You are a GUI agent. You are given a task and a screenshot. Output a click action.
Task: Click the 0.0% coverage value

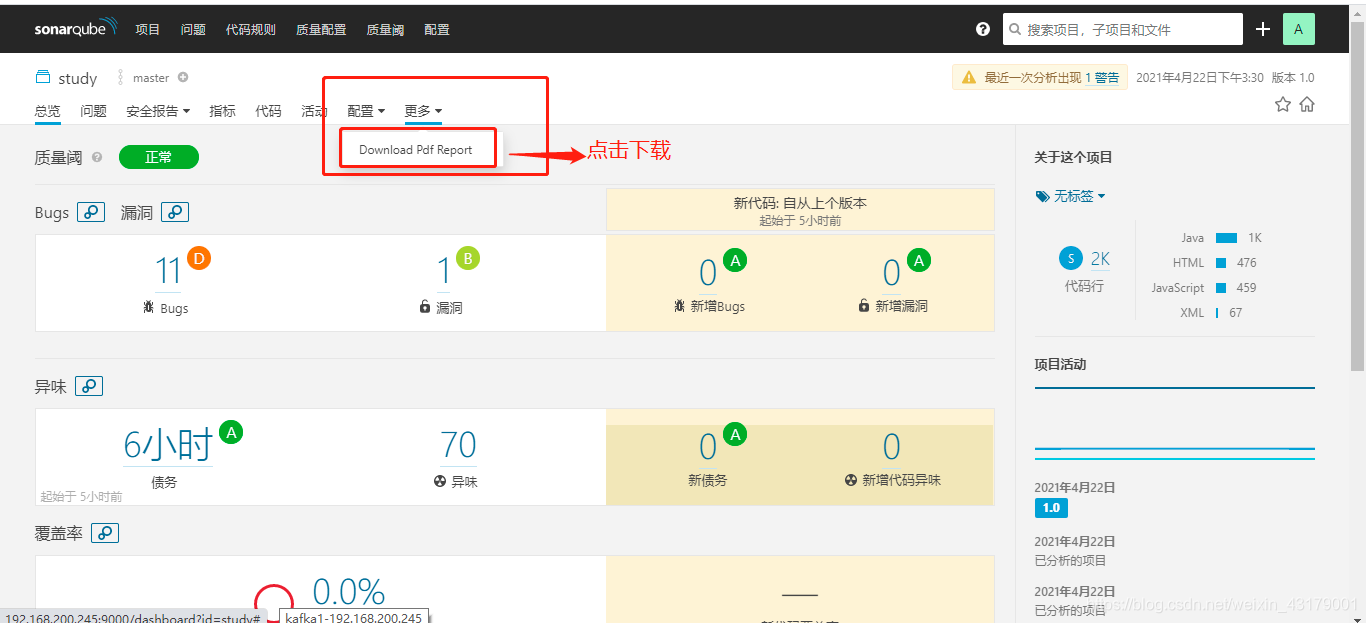tap(348, 592)
